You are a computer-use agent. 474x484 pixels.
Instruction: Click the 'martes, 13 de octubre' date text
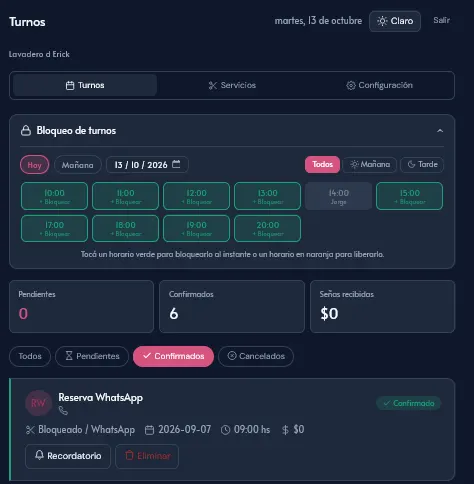318,21
